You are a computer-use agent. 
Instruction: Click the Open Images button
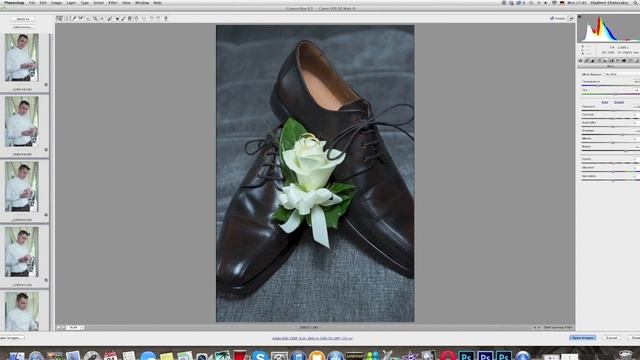pos(582,338)
